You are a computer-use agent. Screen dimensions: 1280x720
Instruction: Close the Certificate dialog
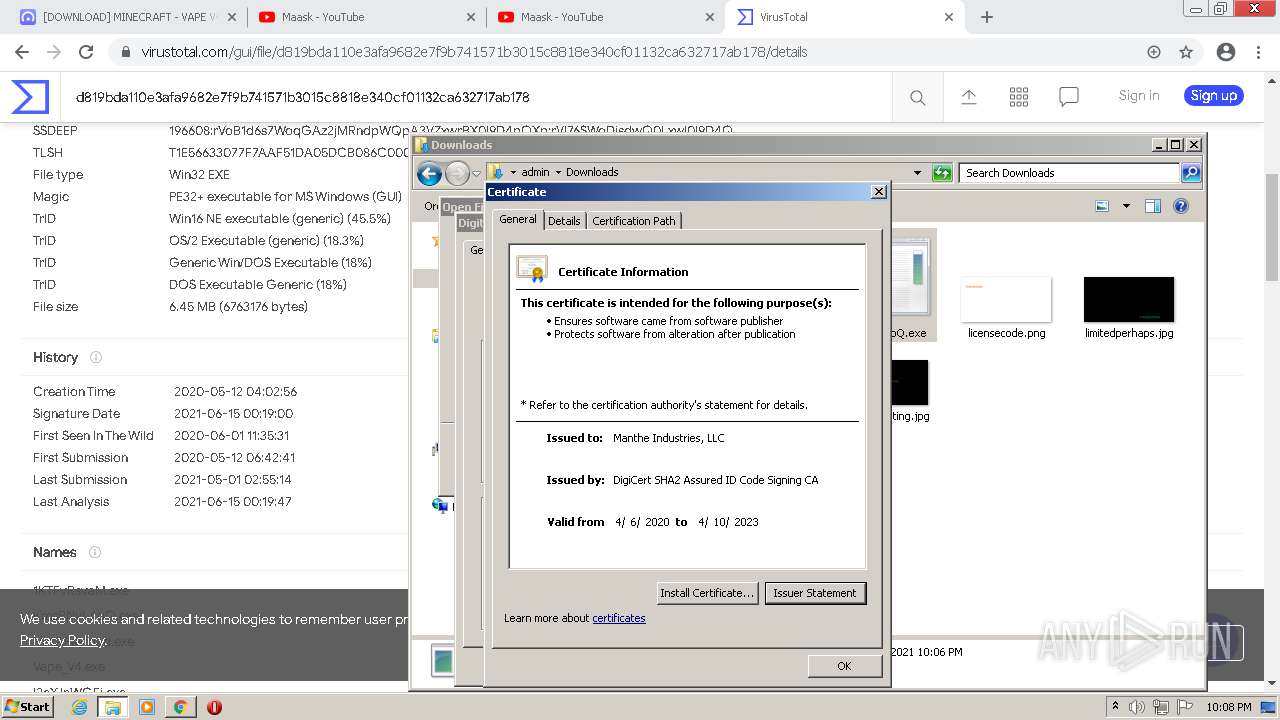[879, 192]
